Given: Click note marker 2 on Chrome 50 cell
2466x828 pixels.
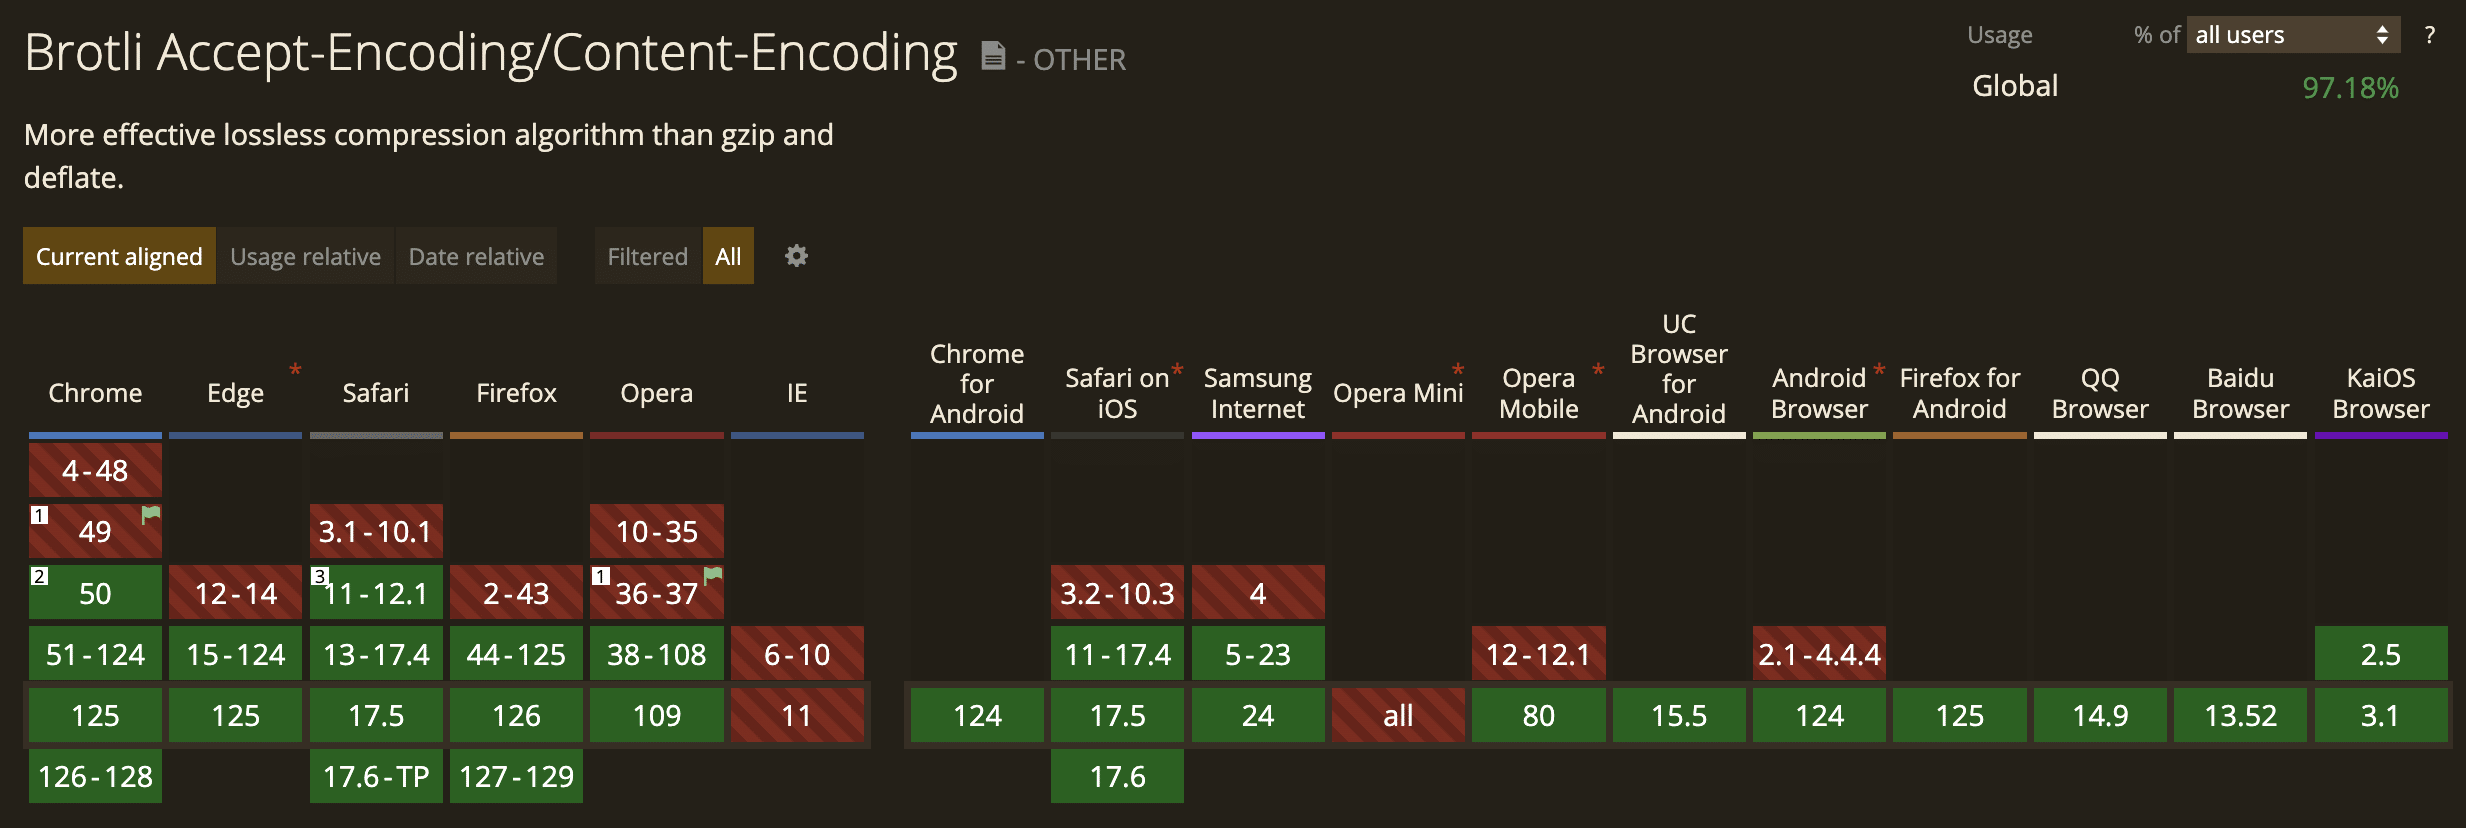Looking at the screenshot, I should click(38, 576).
